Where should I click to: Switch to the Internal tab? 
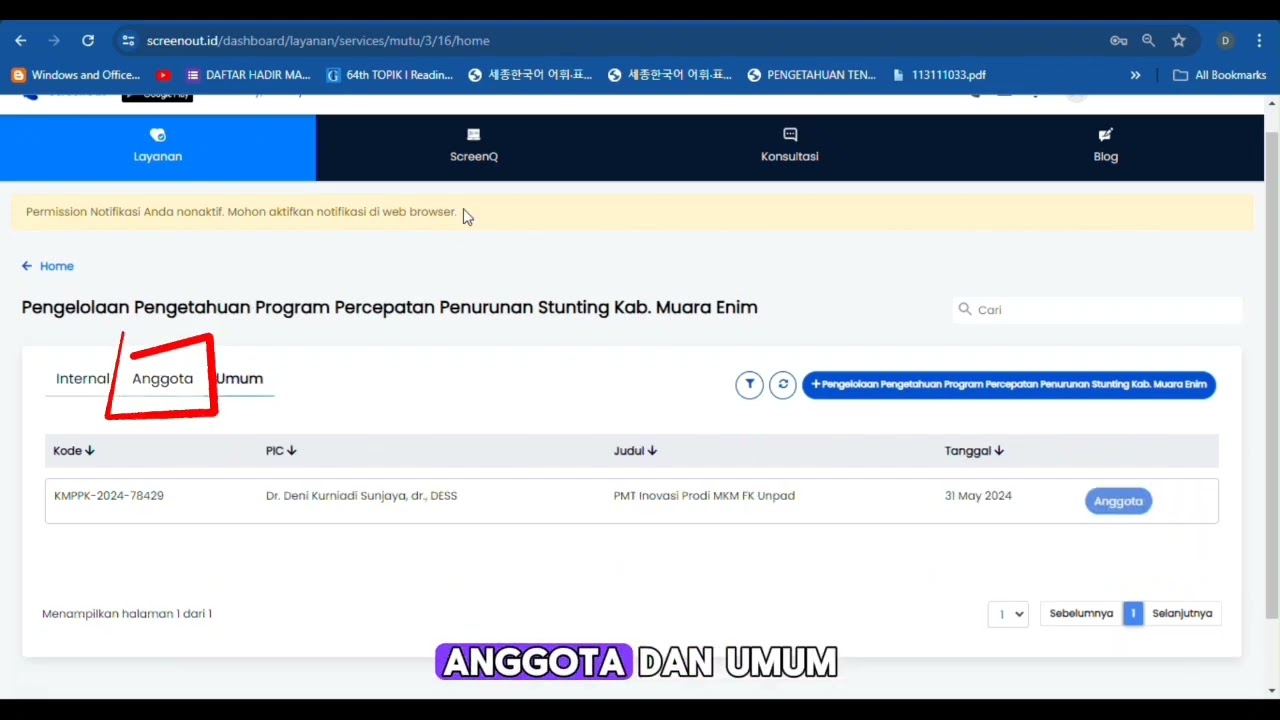pyautogui.click(x=82, y=379)
